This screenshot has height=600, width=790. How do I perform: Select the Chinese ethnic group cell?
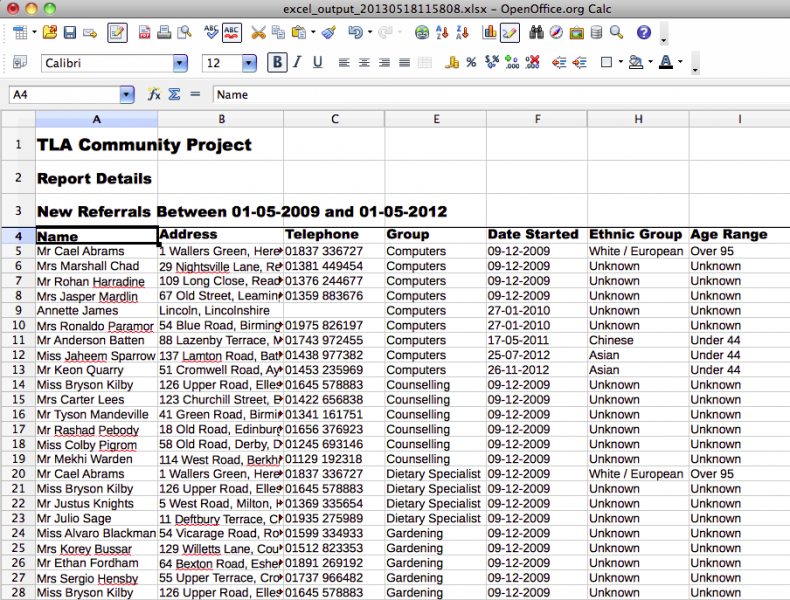click(x=638, y=341)
